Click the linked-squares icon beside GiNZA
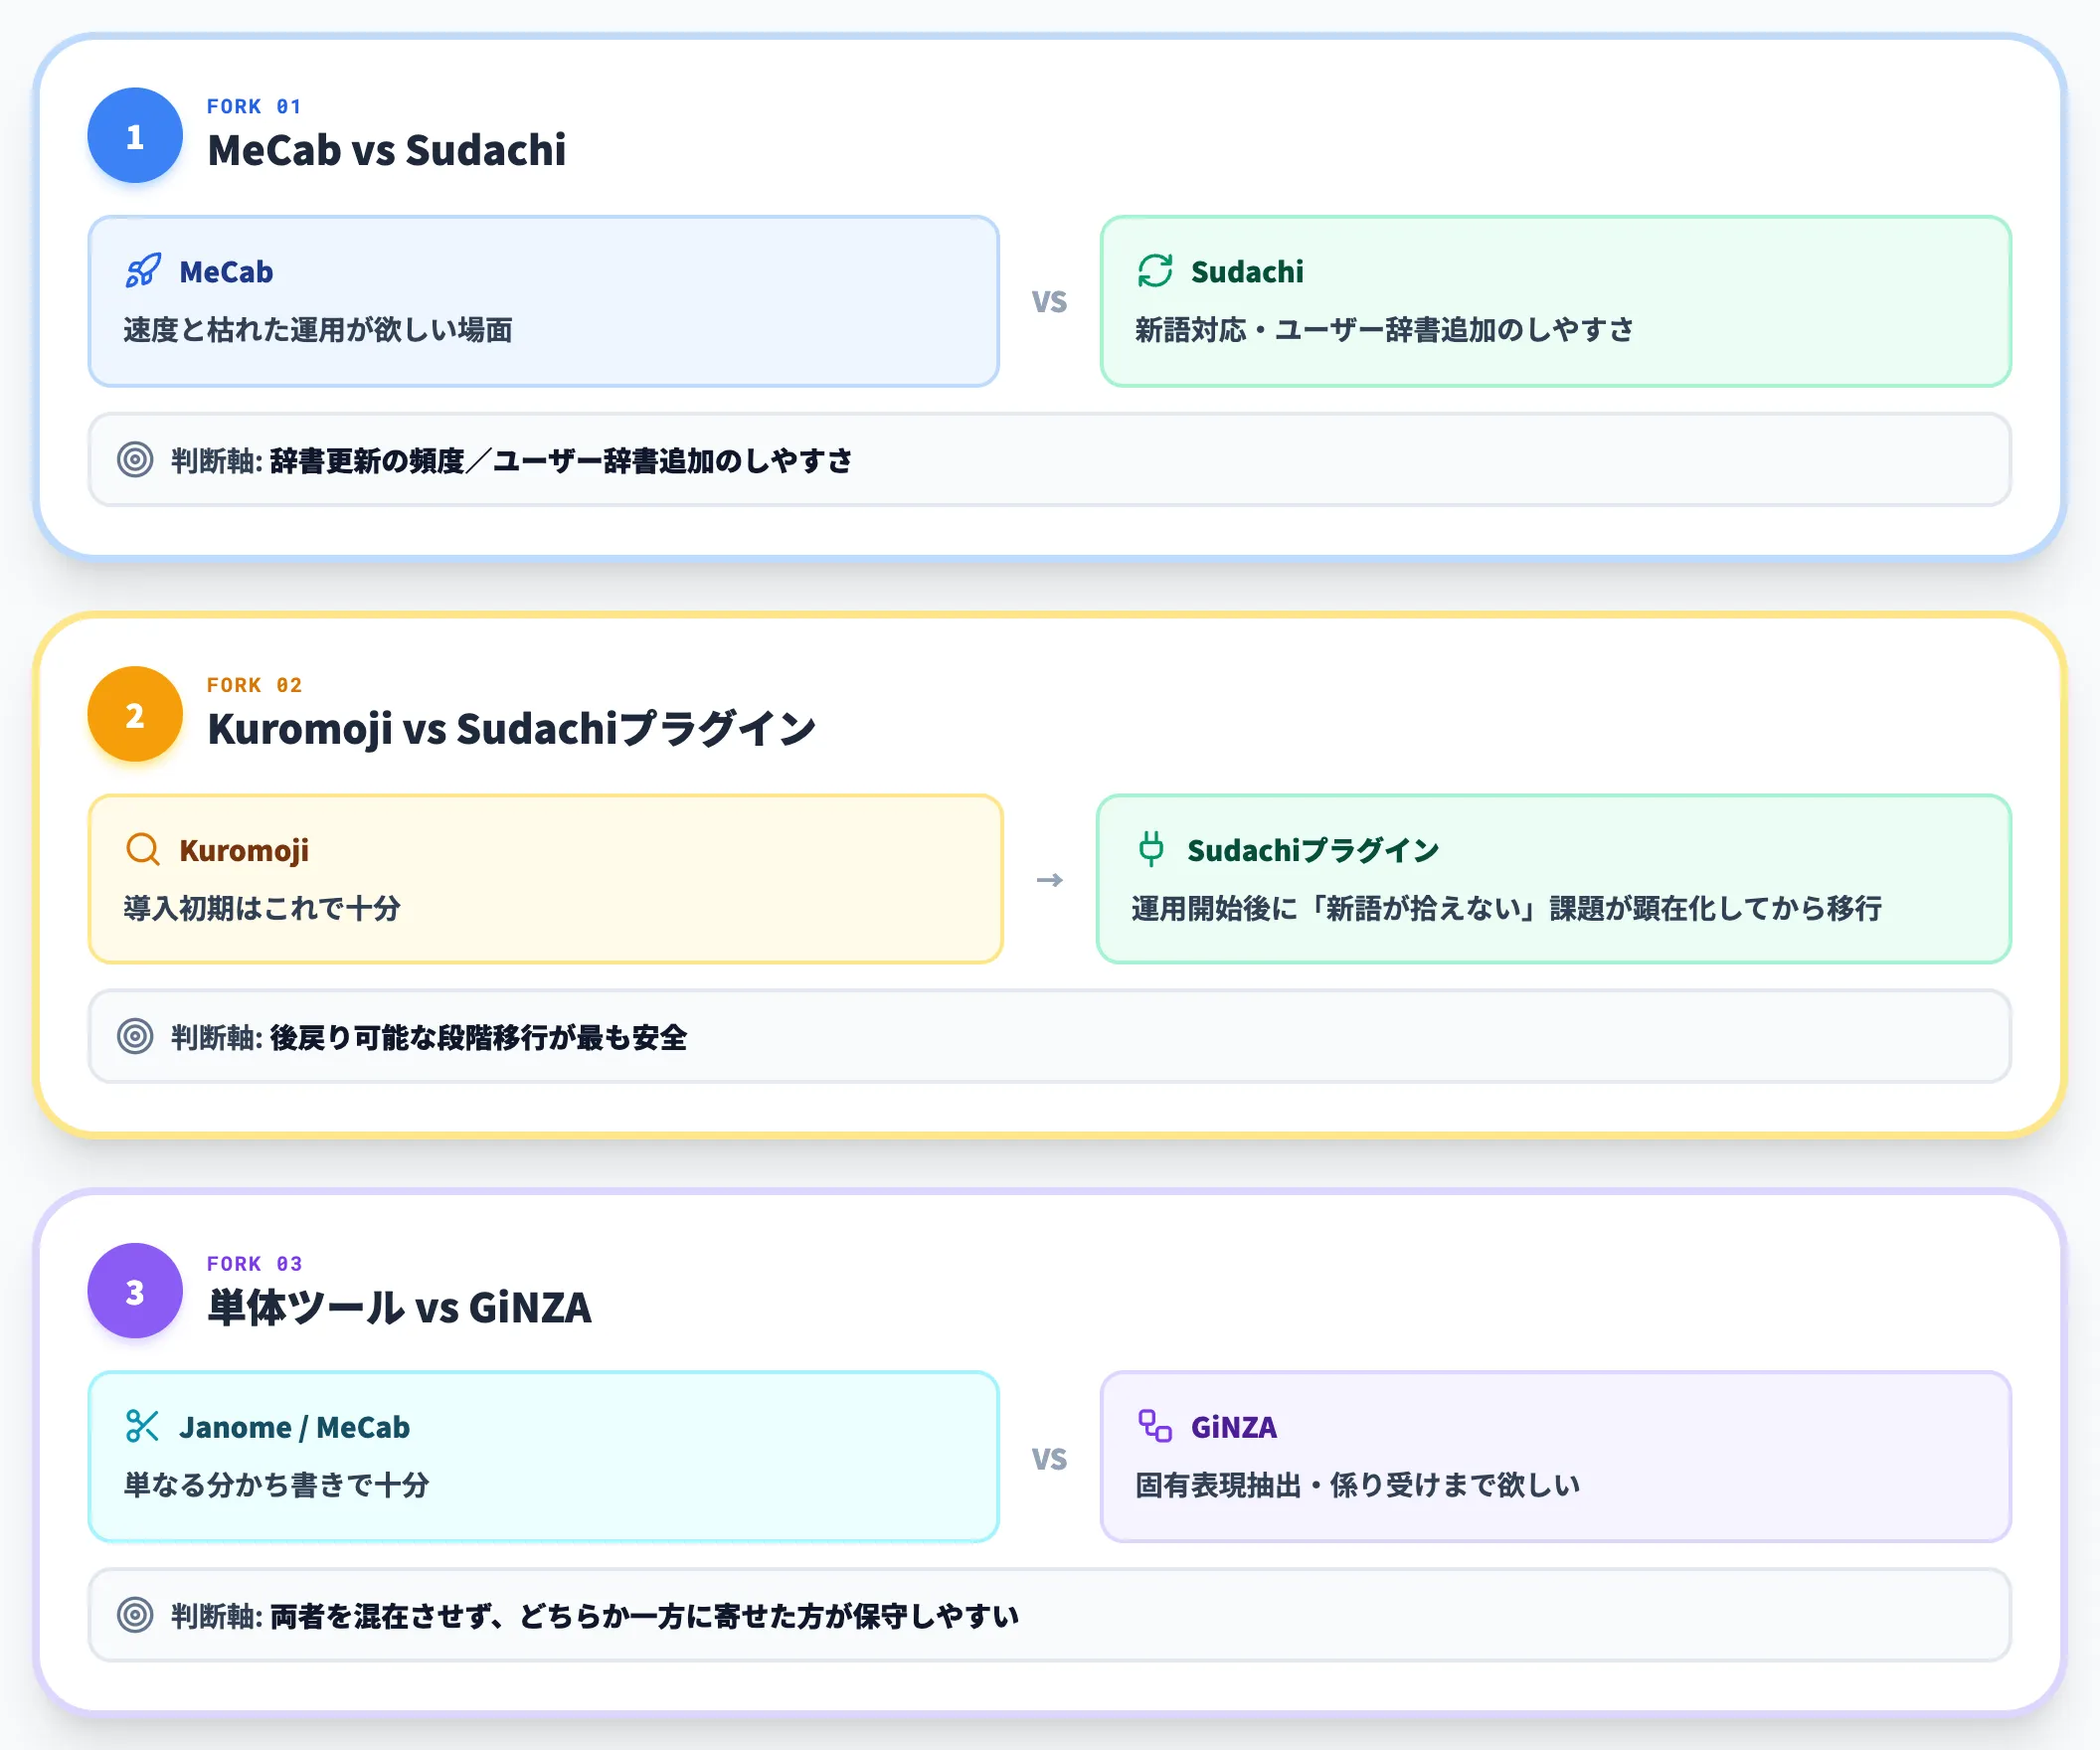Image resolution: width=2100 pixels, height=1750 pixels. pos(1155,1426)
